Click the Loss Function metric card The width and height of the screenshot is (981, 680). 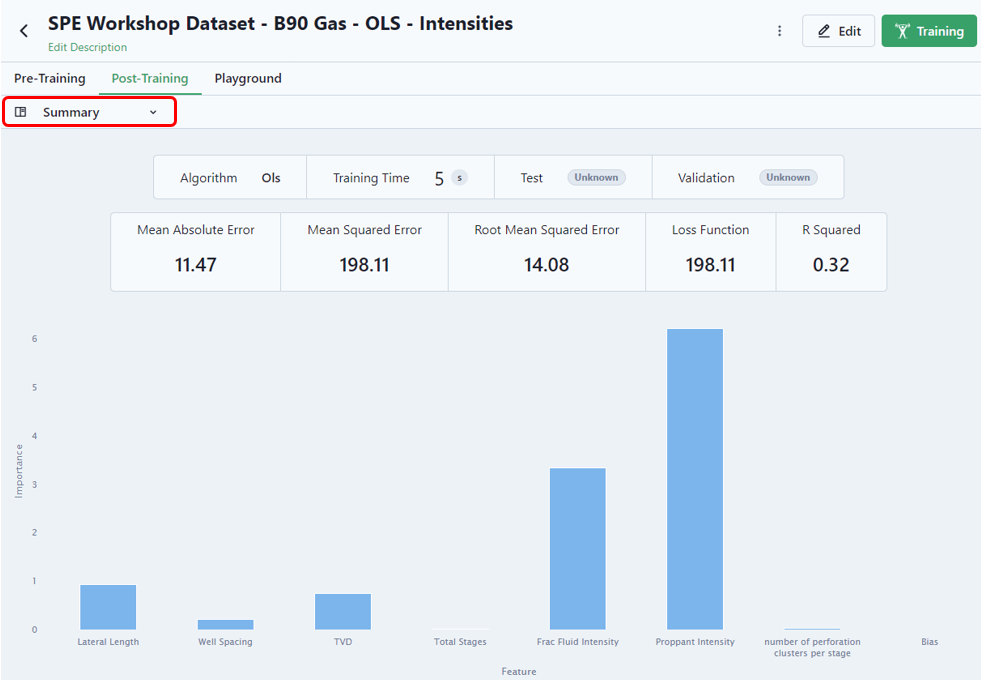click(x=710, y=251)
